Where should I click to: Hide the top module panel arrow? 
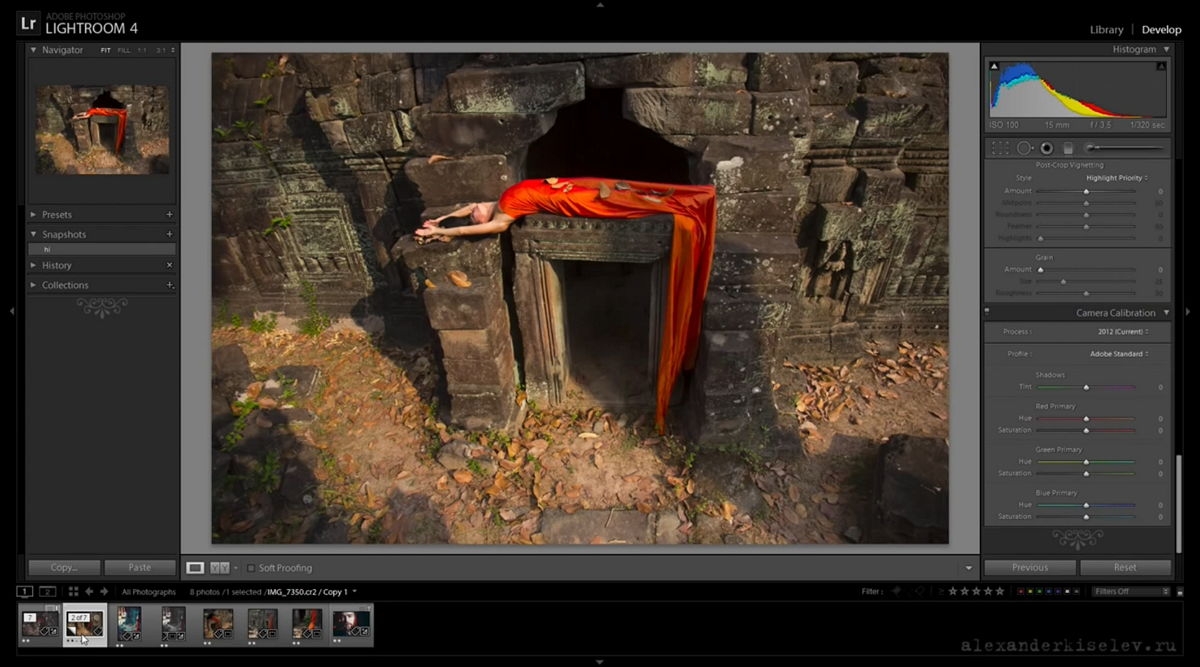(600, 5)
